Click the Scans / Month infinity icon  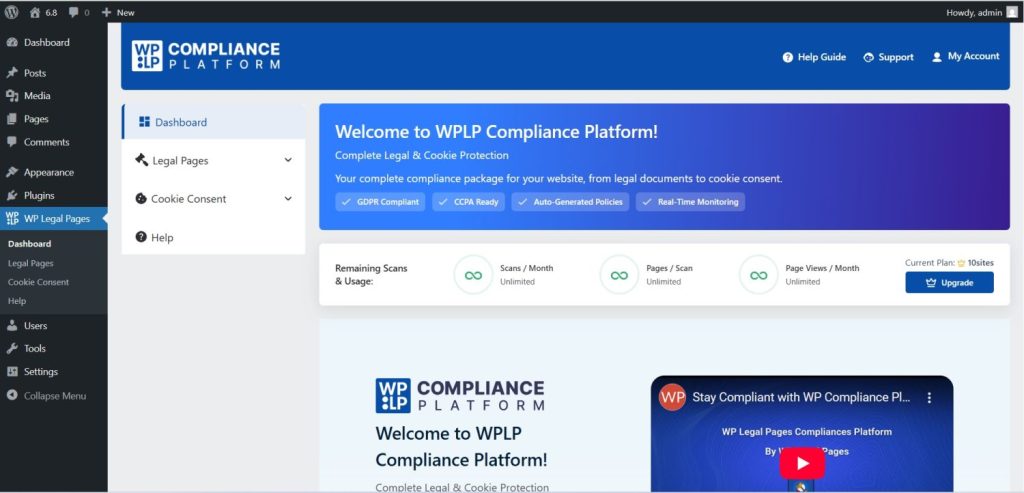point(473,275)
